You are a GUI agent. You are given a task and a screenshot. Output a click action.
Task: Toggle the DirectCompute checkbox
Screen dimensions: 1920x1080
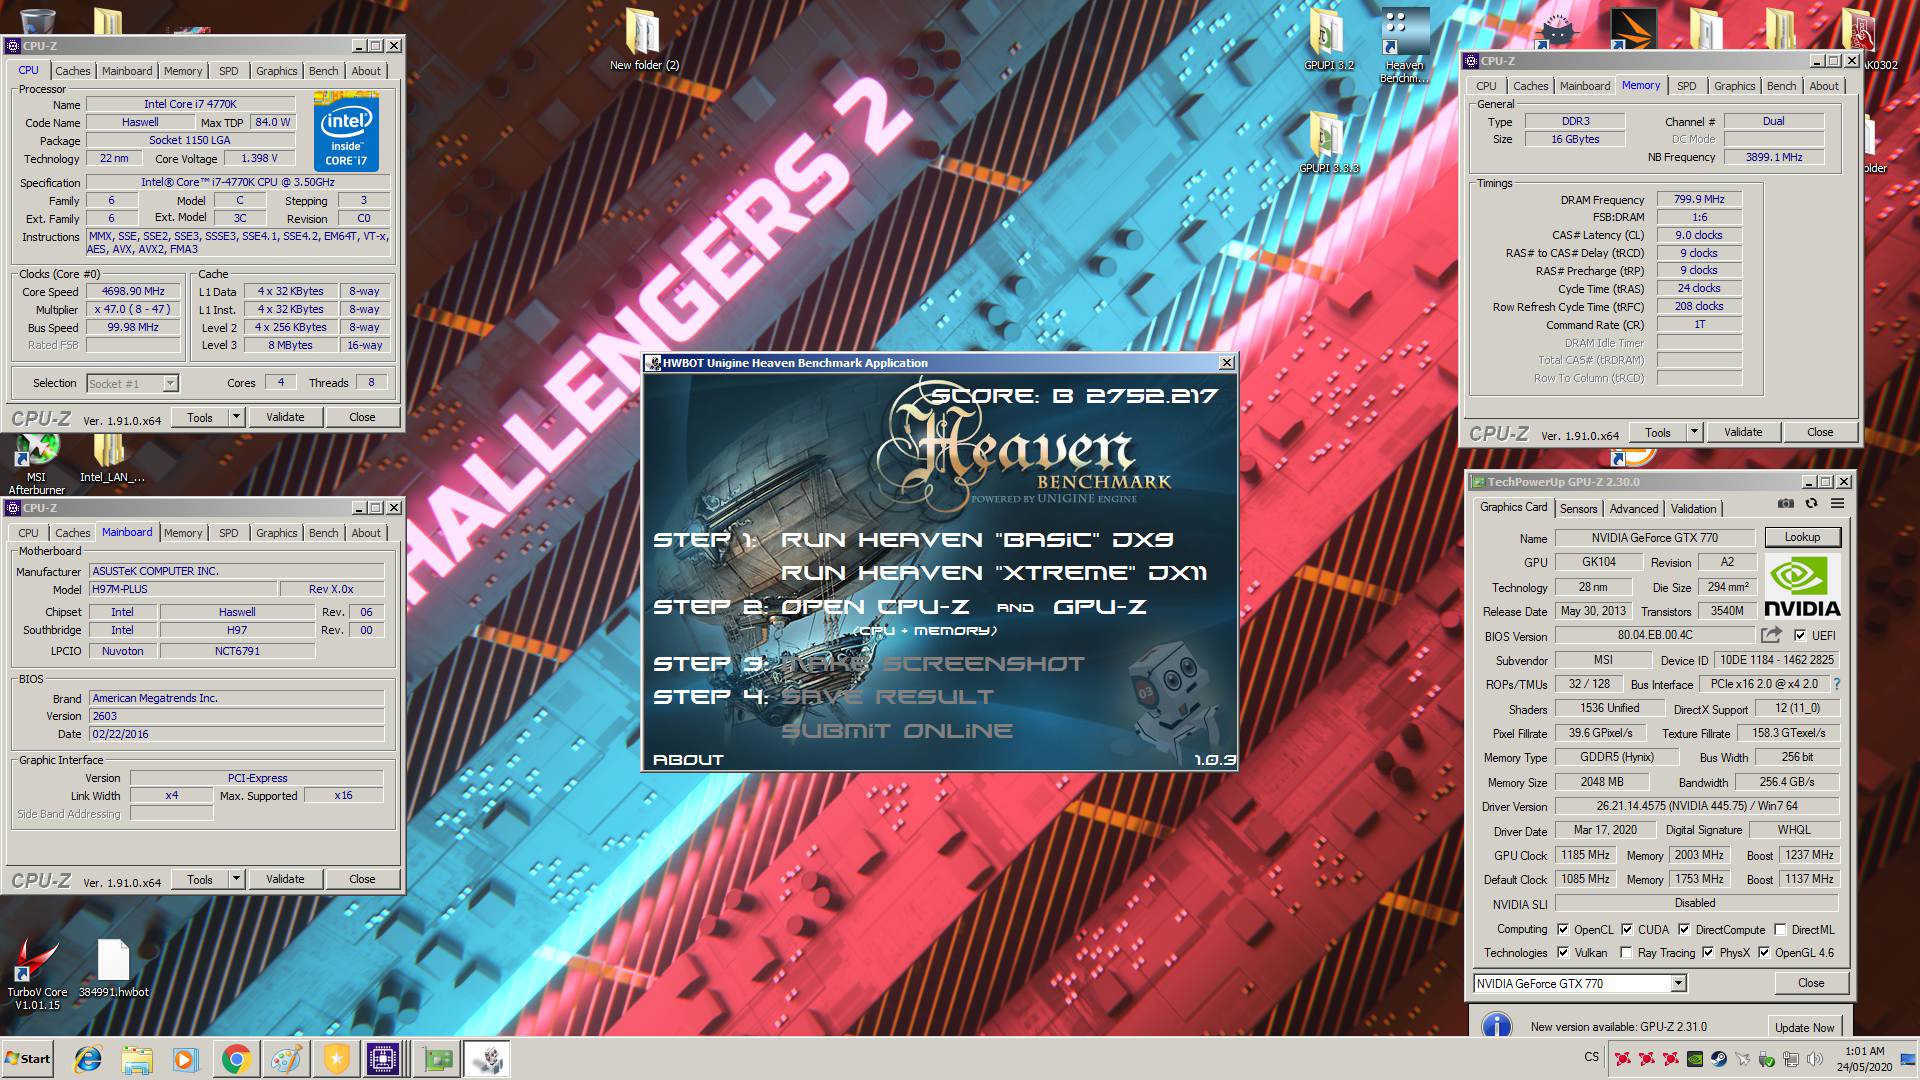pos(1684,929)
